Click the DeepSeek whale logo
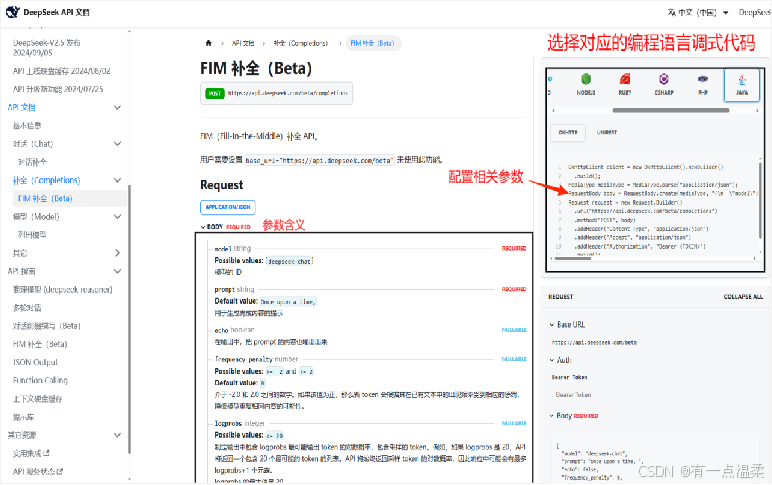Viewport: 772px width, 485px height. pos(12,12)
